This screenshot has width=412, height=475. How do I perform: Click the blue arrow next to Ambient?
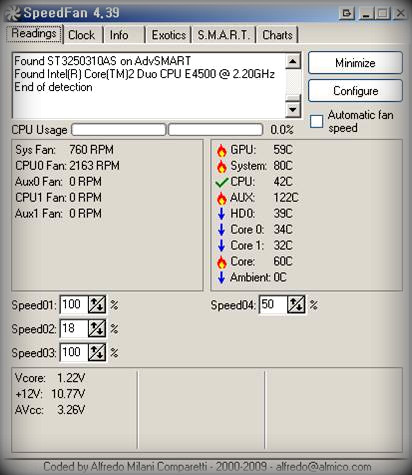(221, 277)
